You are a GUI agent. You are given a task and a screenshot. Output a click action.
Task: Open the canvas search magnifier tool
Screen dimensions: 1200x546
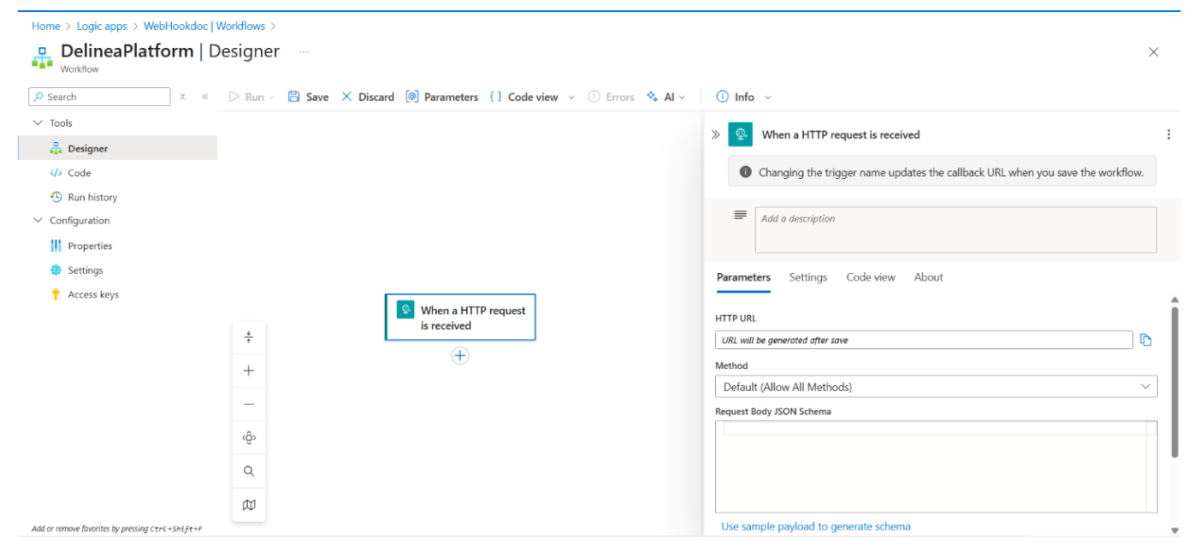[249, 471]
